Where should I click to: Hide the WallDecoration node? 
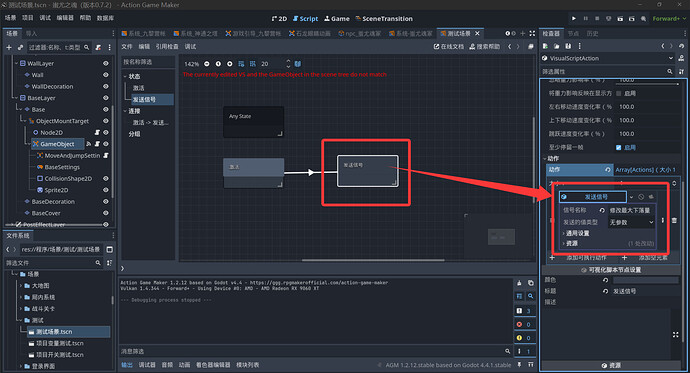106,86
